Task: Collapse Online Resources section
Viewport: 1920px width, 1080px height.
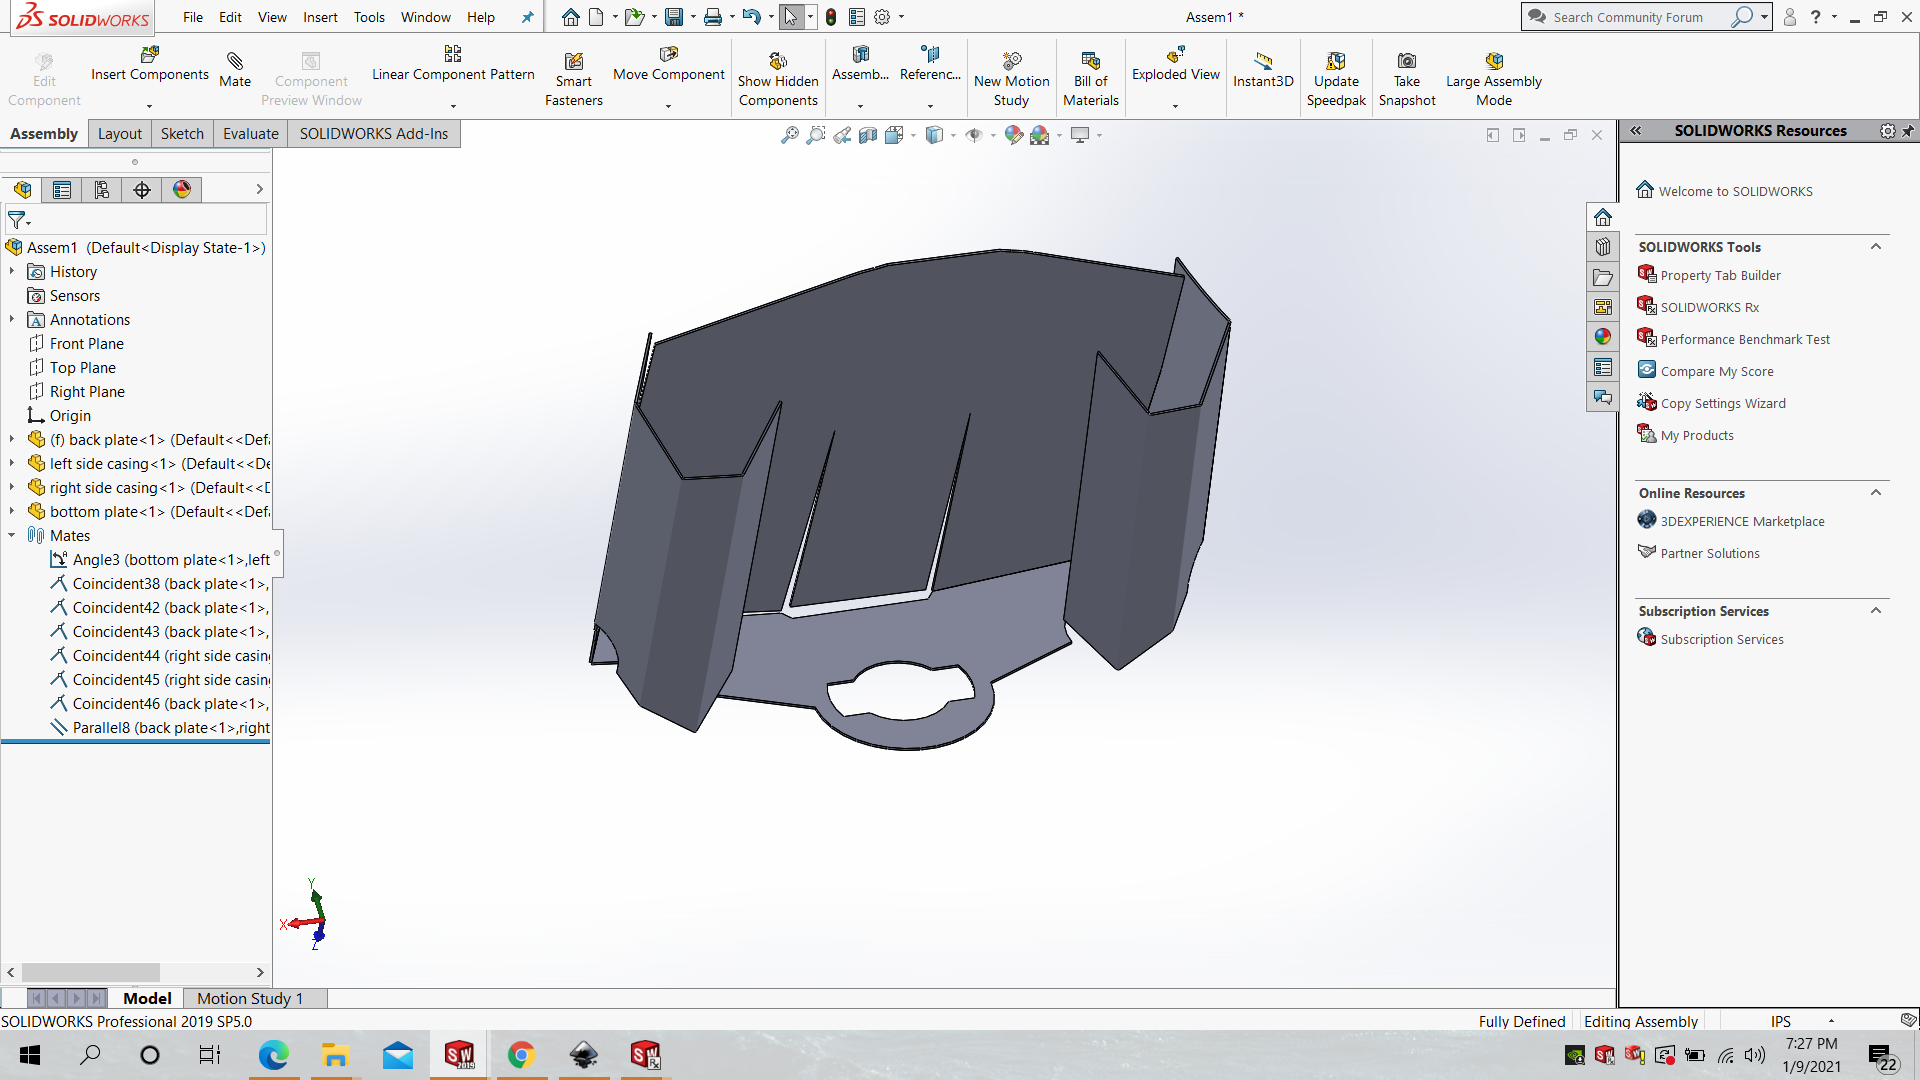Action: (1876, 493)
